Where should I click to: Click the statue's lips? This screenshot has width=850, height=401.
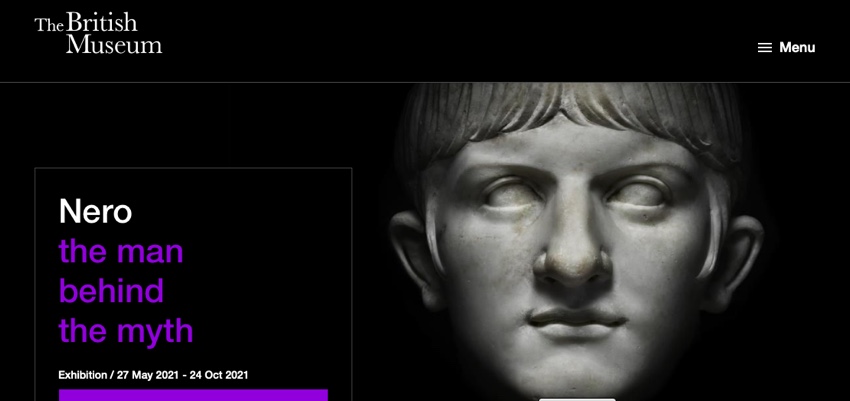577,324
